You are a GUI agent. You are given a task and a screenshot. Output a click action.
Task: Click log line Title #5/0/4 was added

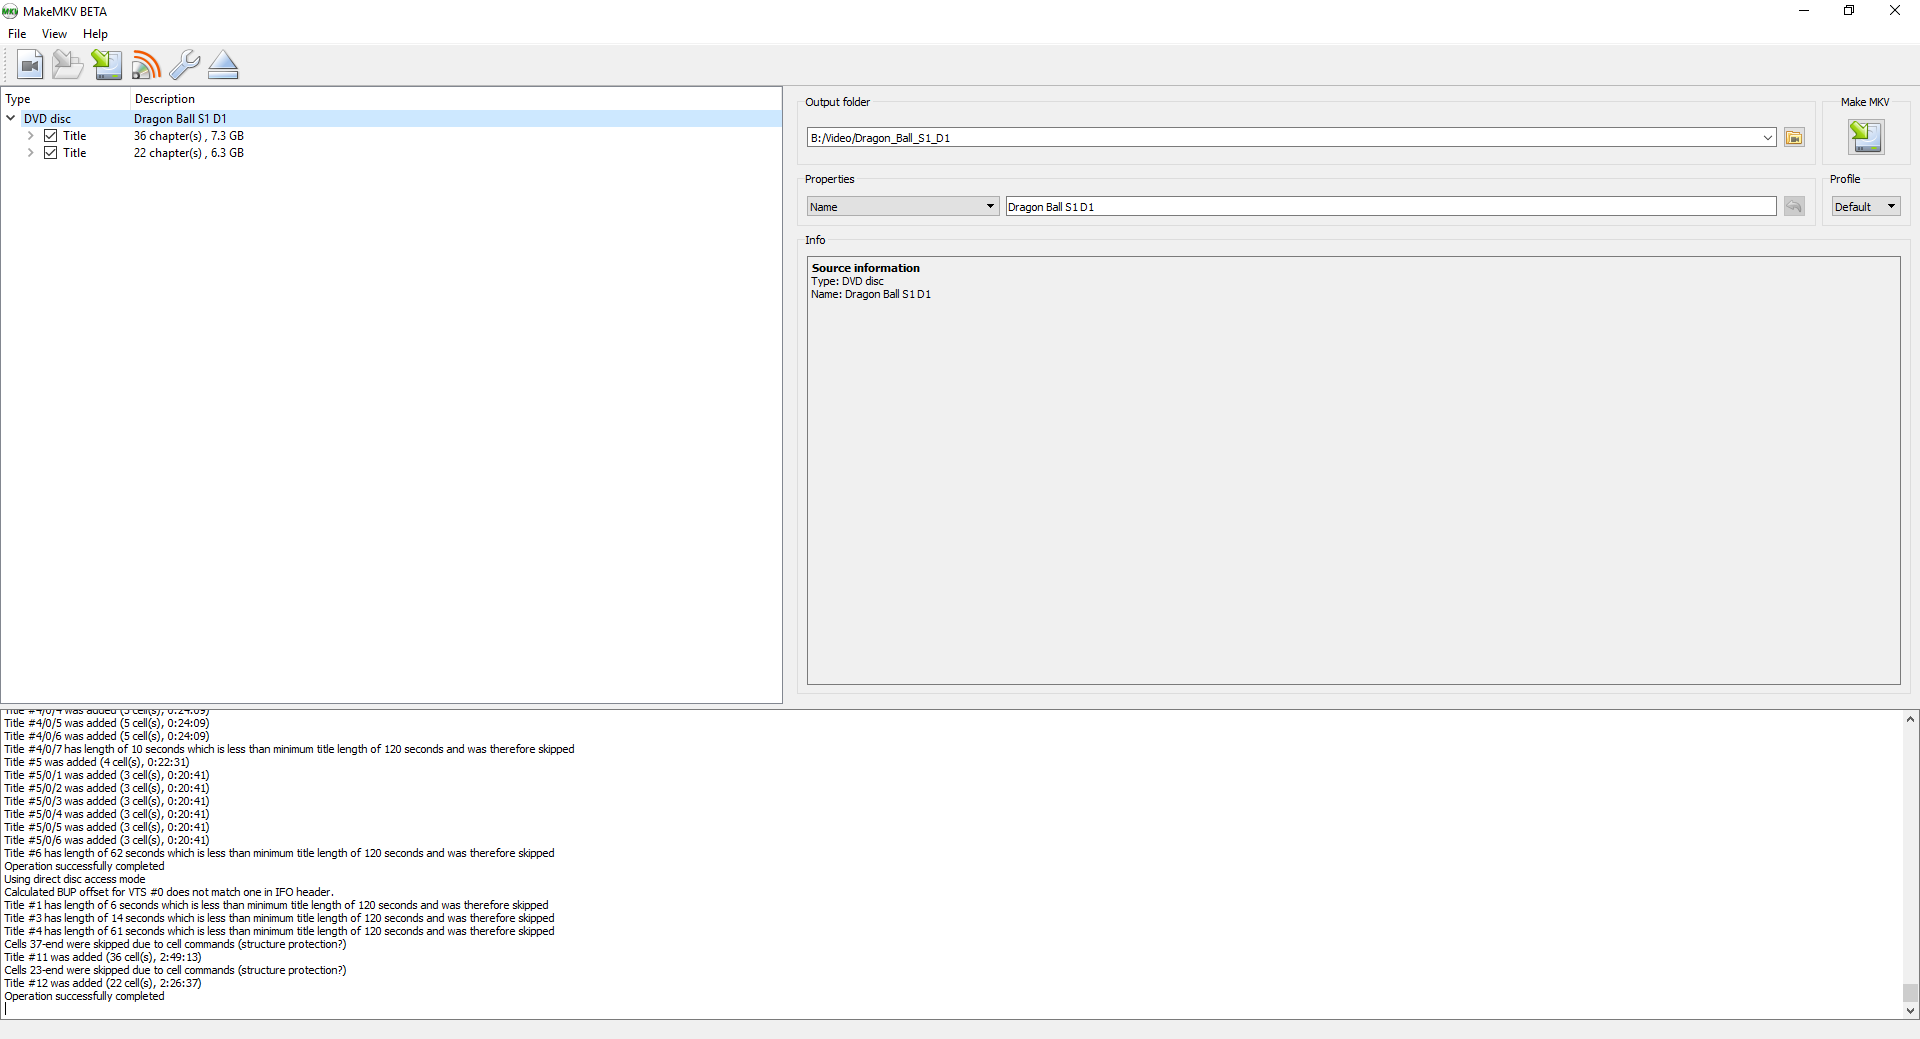[x=107, y=814]
